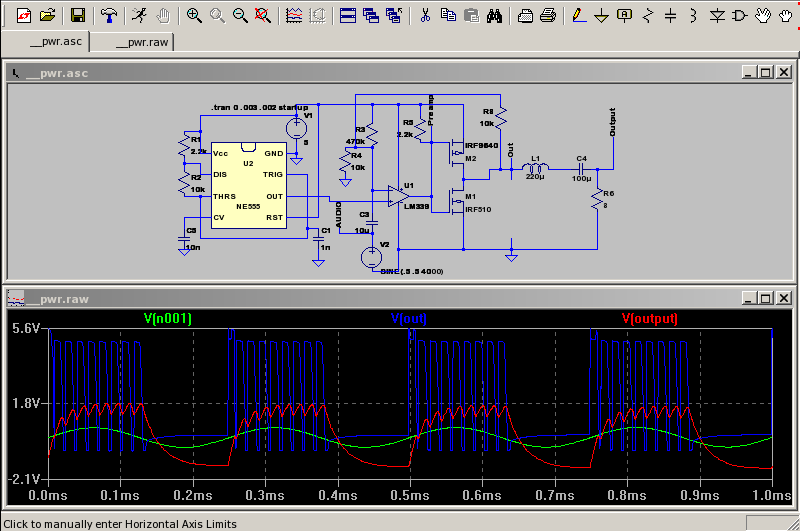Select the .tran 0.003 .002 startup directive
The height and width of the screenshot is (531, 800).
(x=260, y=108)
